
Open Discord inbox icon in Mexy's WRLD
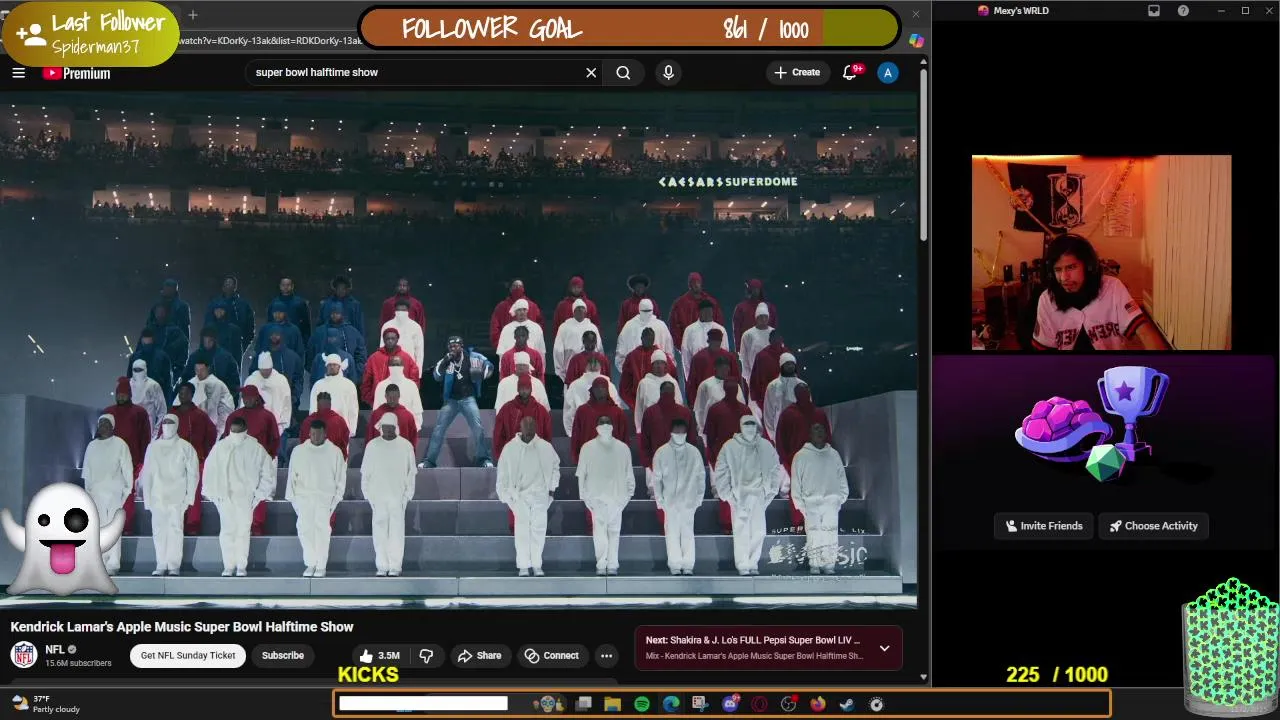[1154, 10]
